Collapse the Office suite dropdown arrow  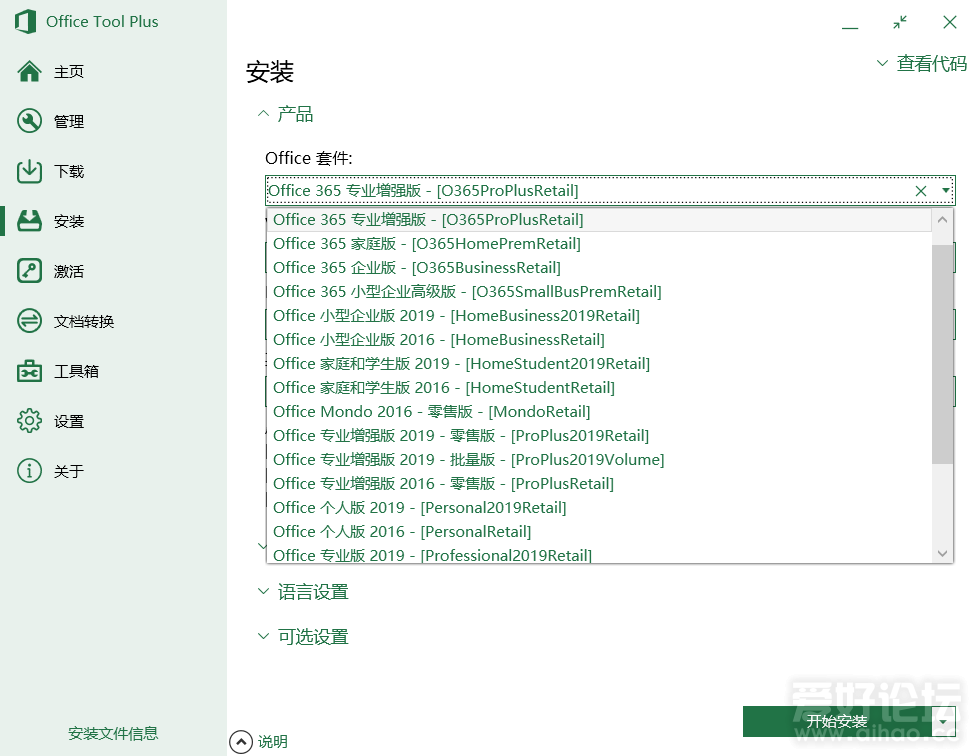pyautogui.click(x=945, y=191)
